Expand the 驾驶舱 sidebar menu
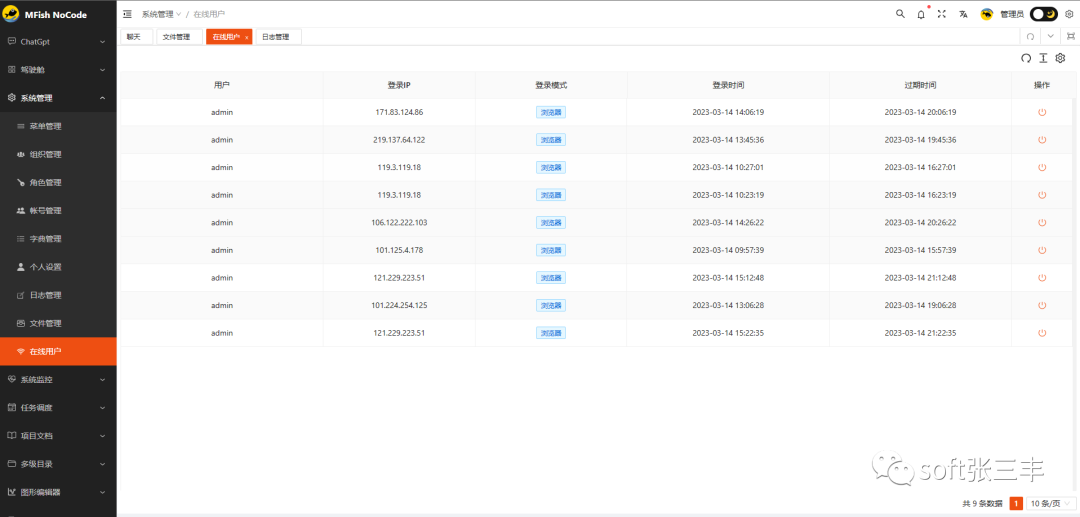This screenshot has width=1080, height=517. coord(58,70)
